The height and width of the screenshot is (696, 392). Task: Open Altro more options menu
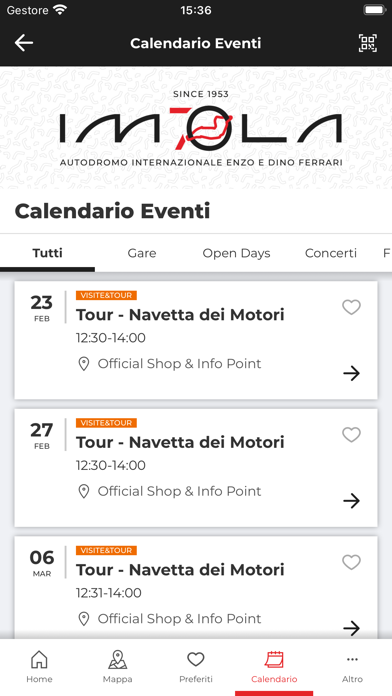click(352, 667)
